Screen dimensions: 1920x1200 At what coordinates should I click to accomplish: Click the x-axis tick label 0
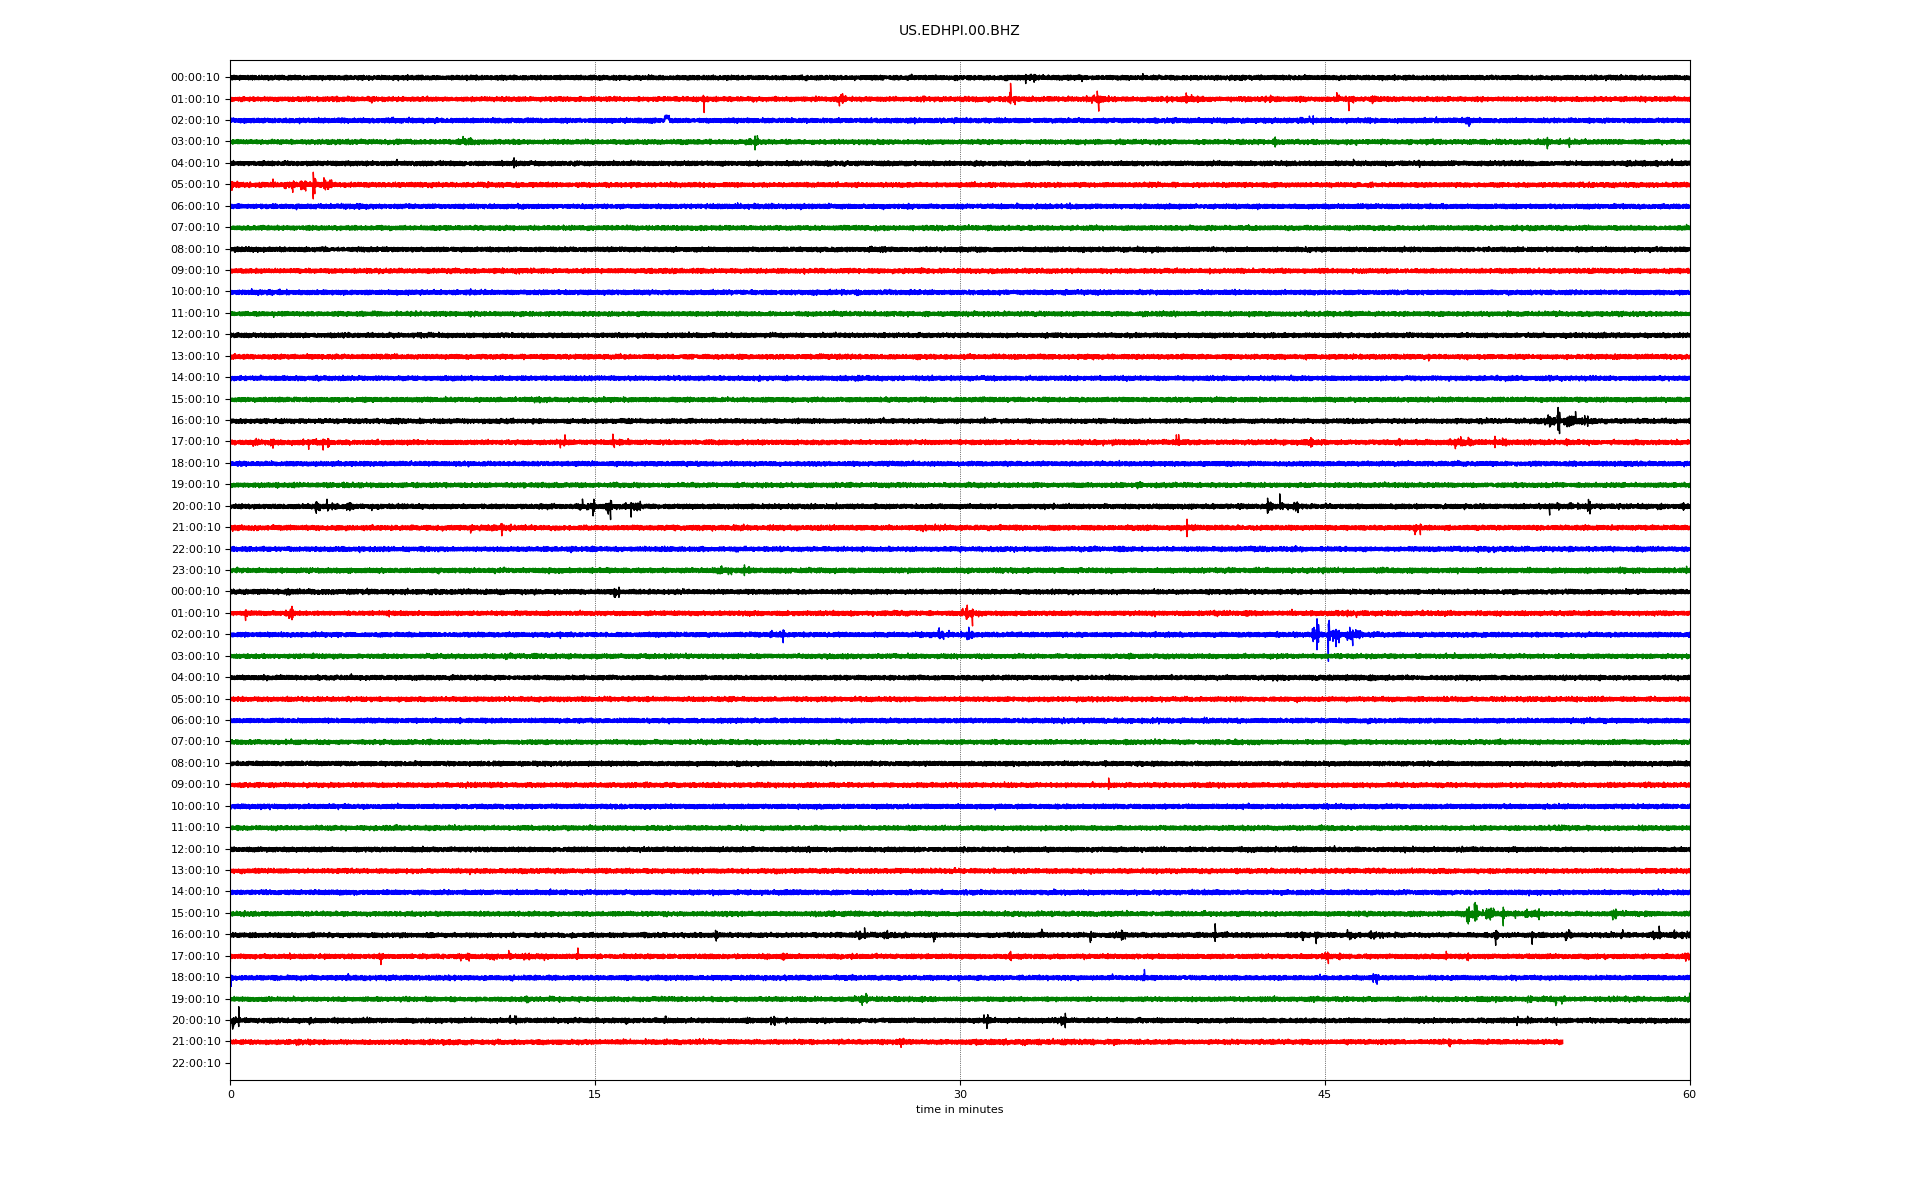tap(231, 1094)
